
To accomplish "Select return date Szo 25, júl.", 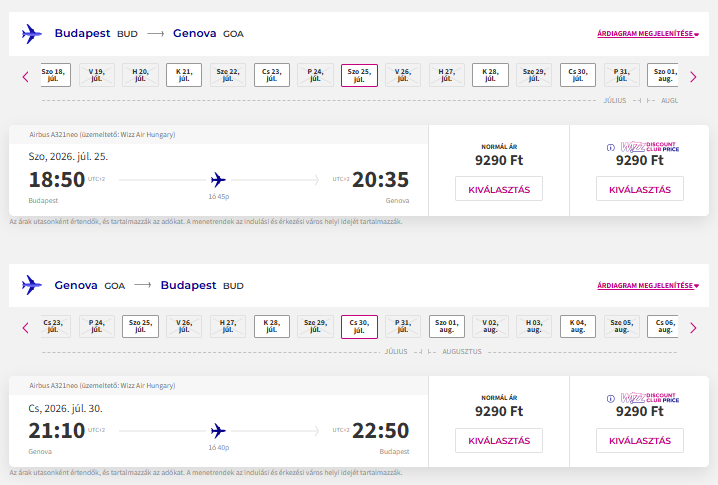I will tap(141, 327).
